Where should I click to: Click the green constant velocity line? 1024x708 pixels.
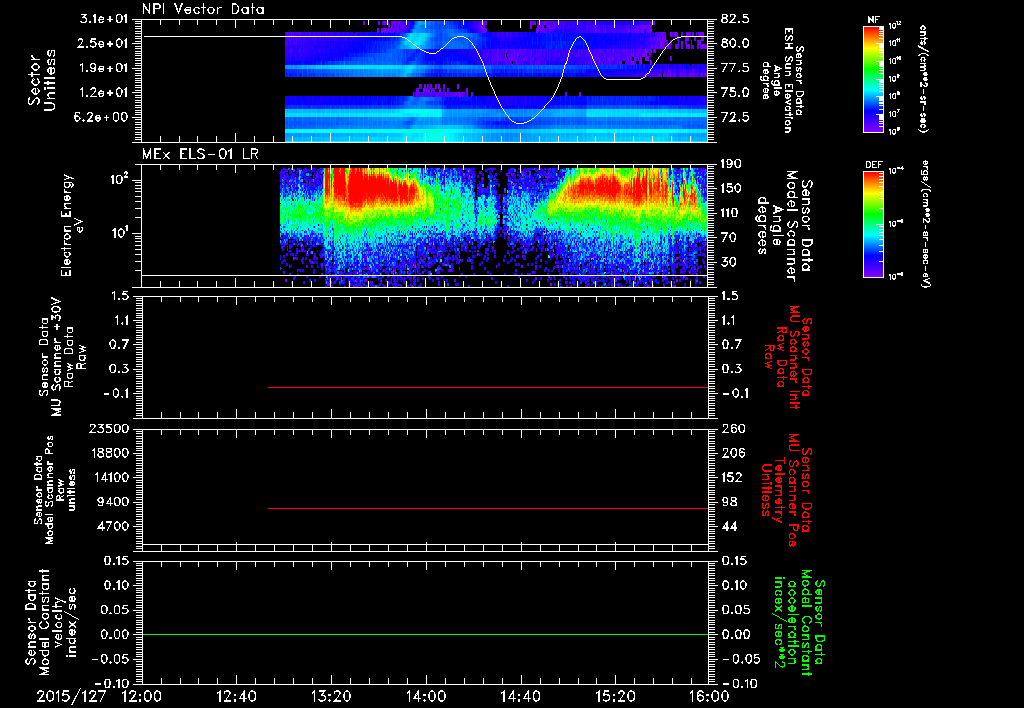(424, 634)
